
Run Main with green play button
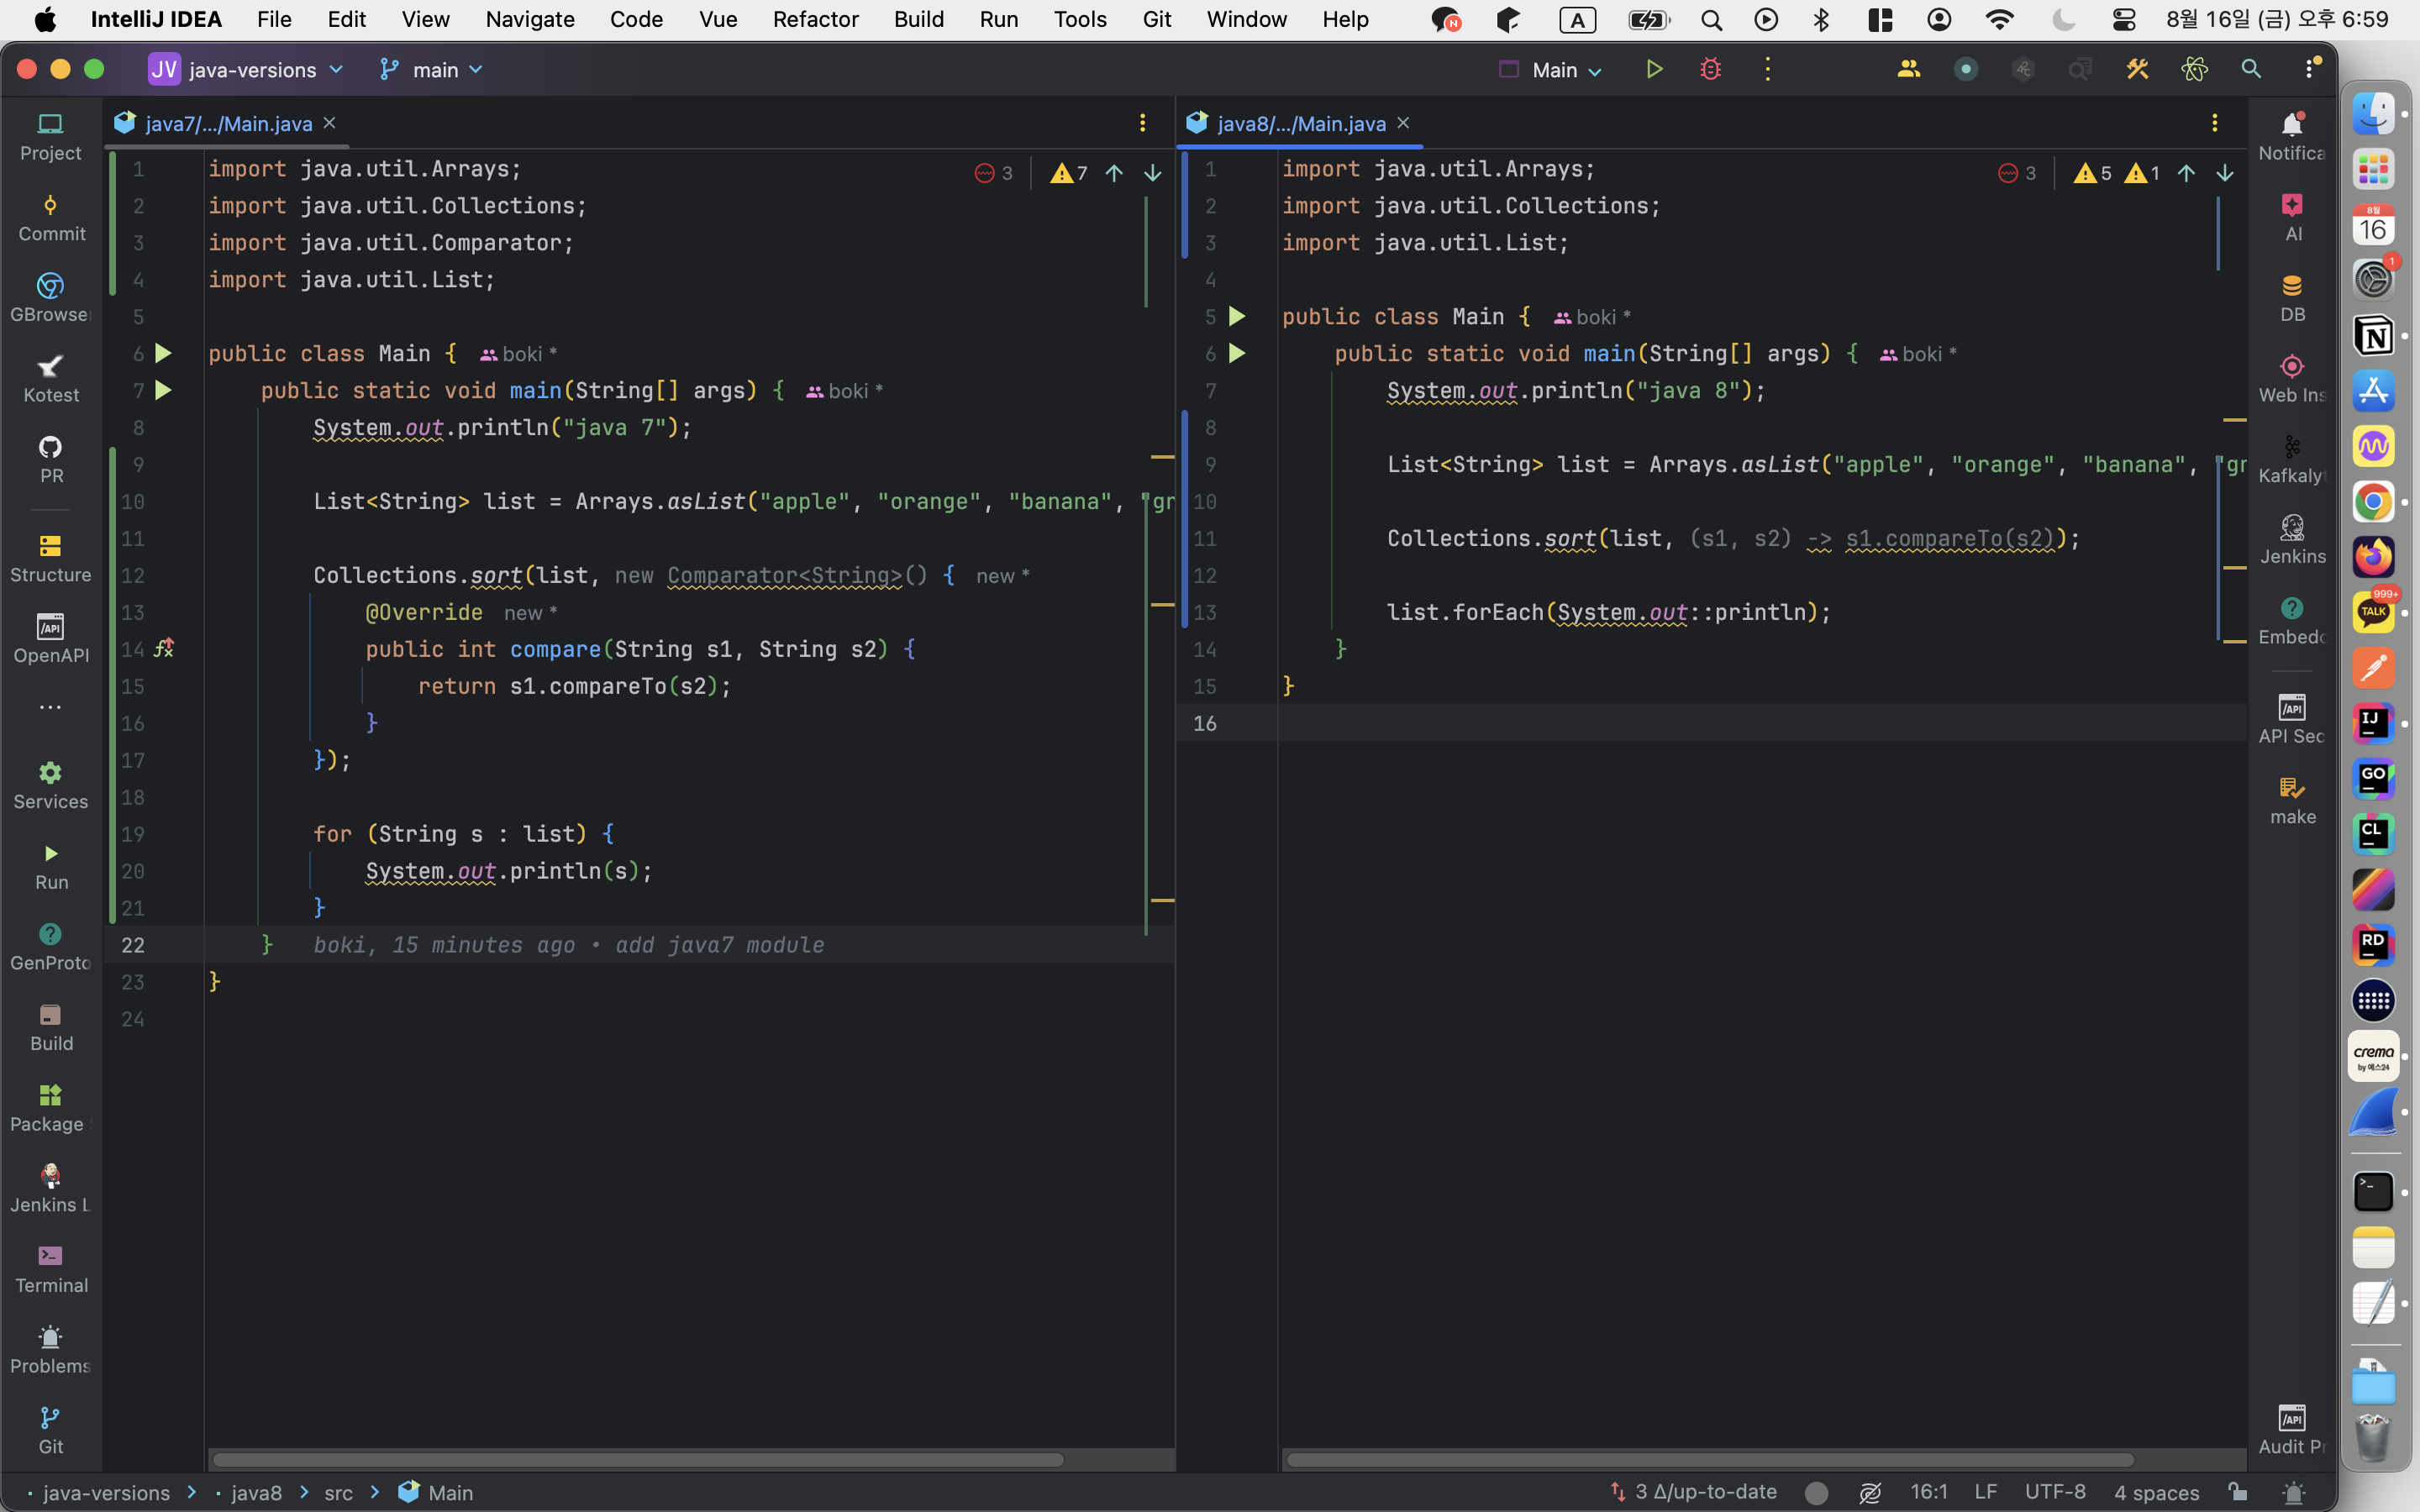pyautogui.click(x=1654, y=69)
